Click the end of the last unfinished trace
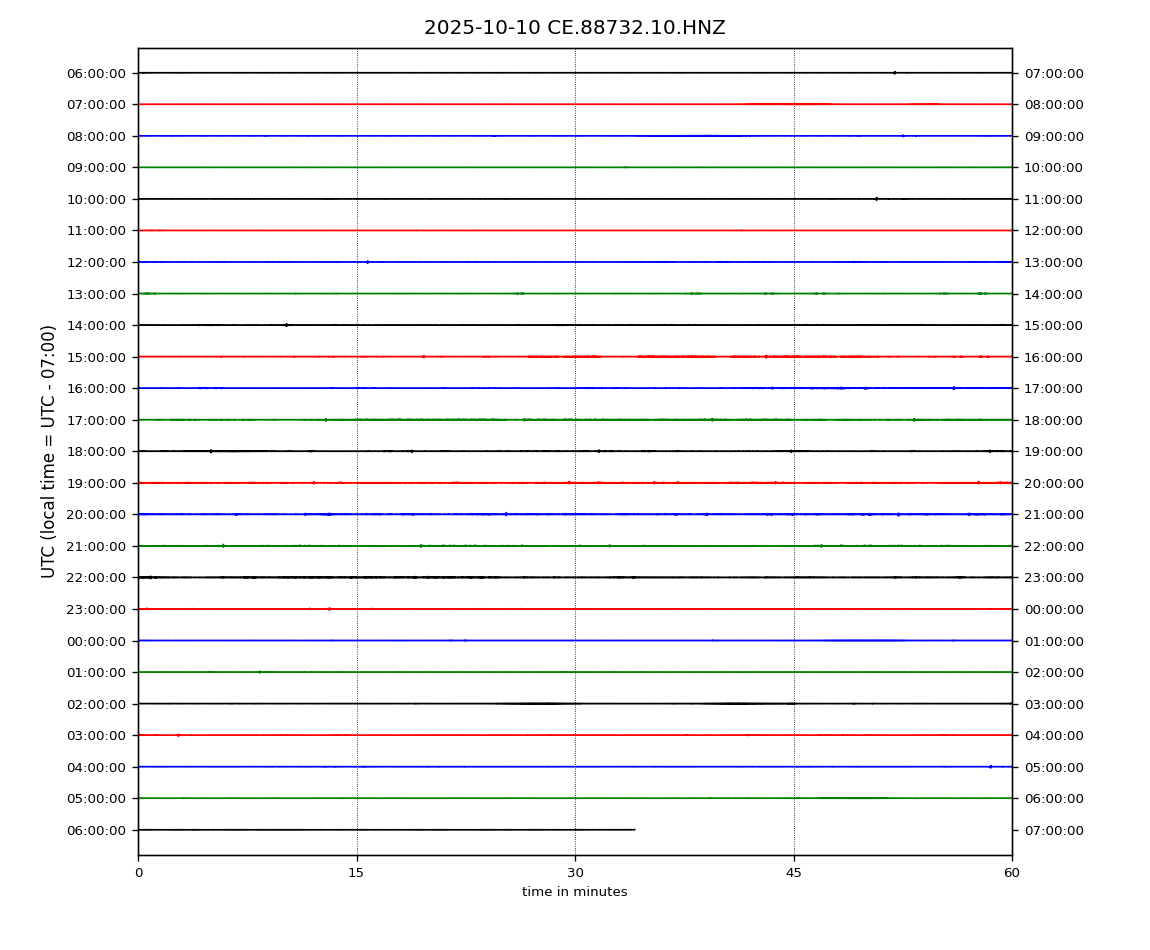 [634, 830]
